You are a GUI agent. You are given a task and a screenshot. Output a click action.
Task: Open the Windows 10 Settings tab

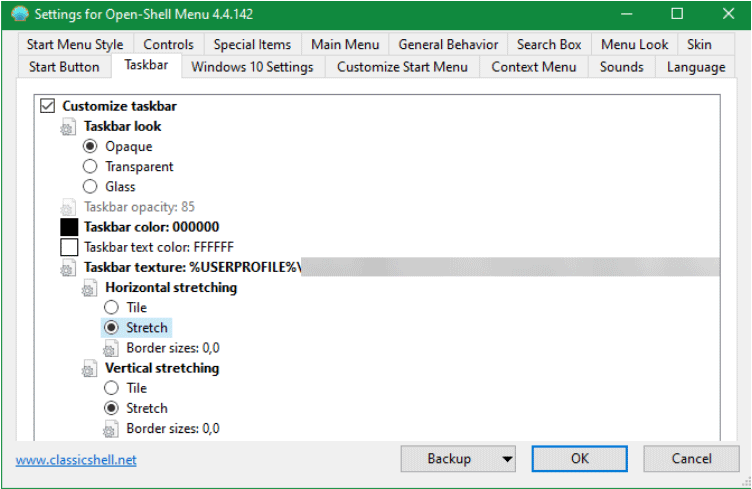(252, 67)
